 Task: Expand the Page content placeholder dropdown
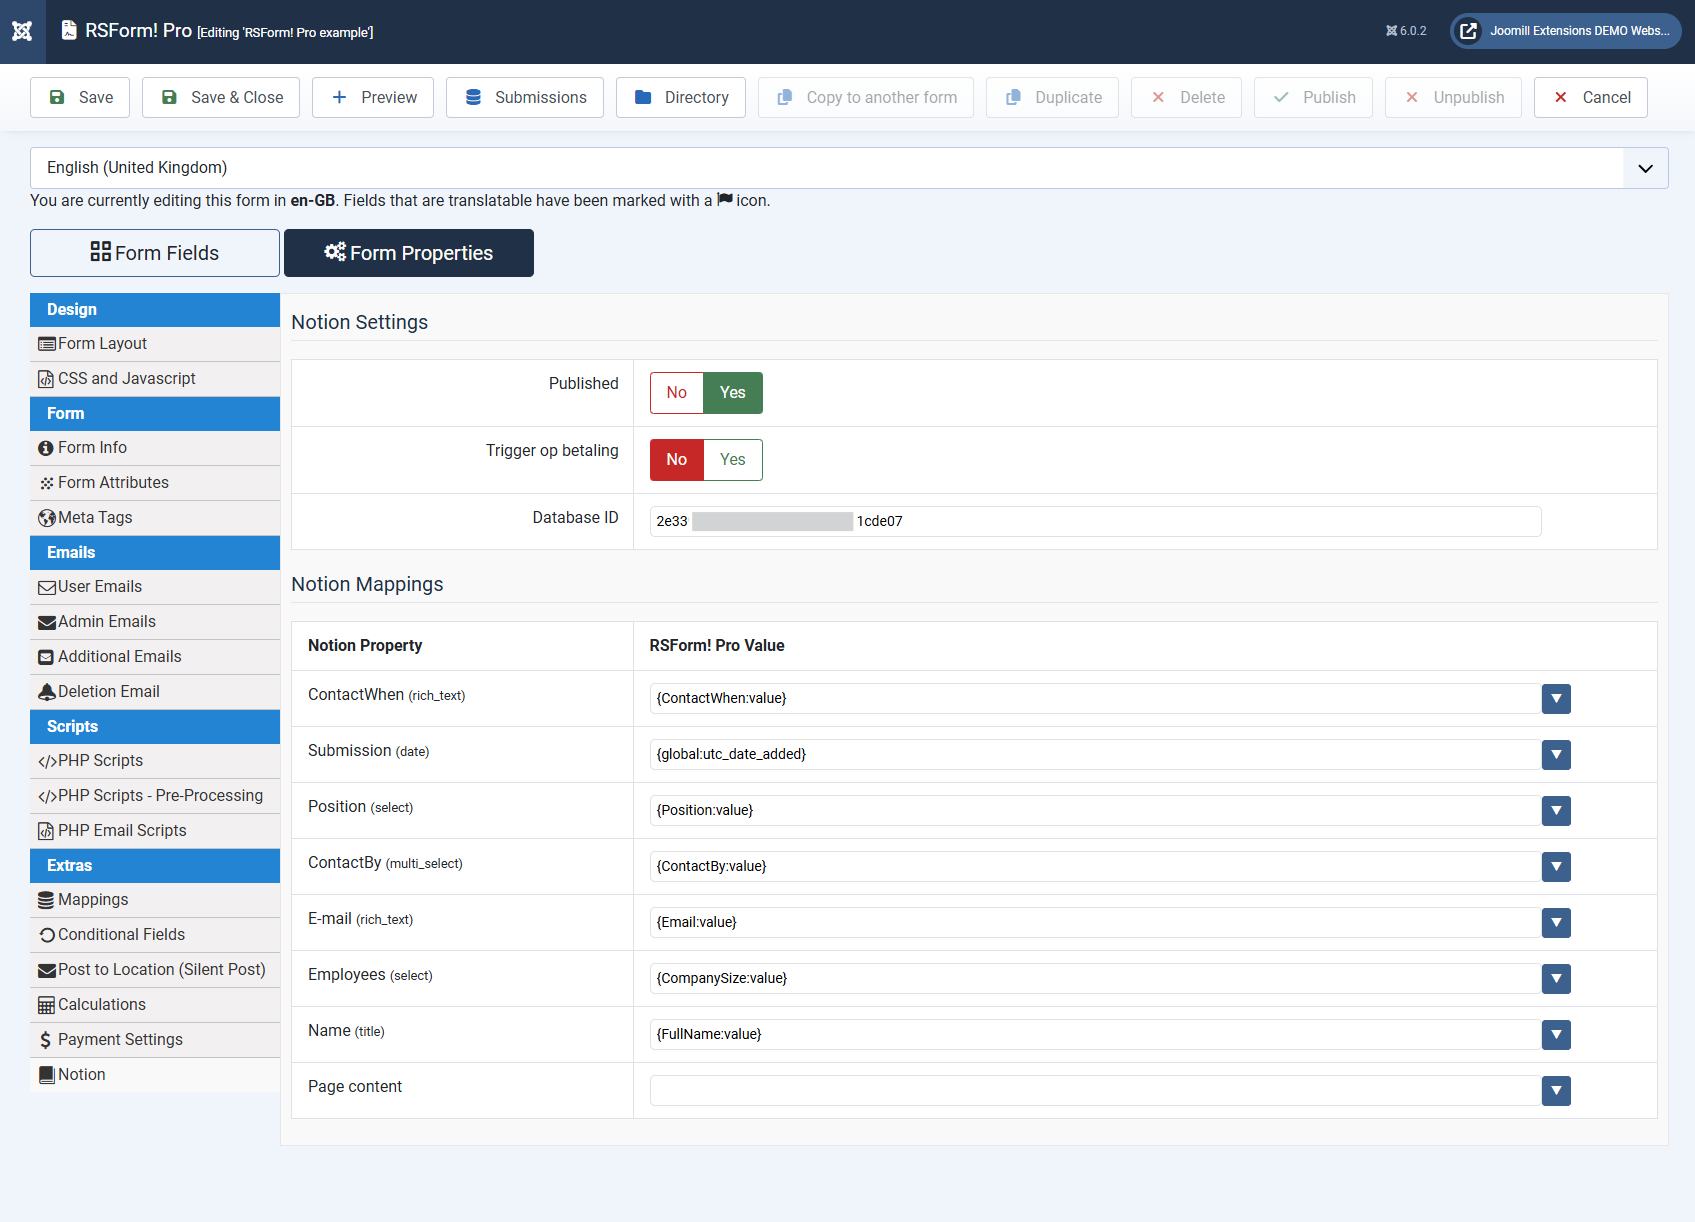pos(1555,1091)
